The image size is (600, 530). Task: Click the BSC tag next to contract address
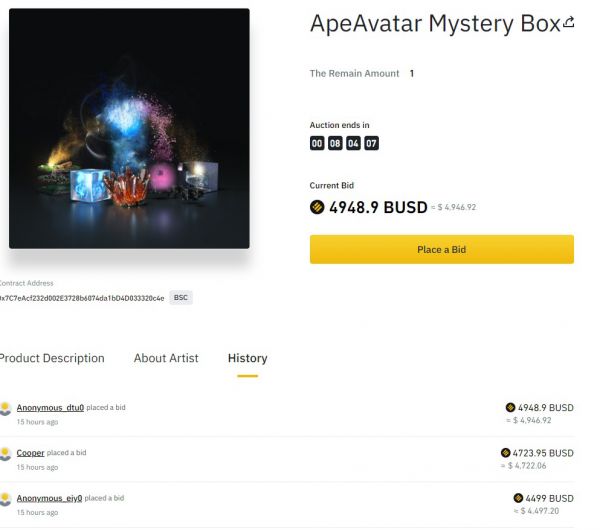coord(181,298)
